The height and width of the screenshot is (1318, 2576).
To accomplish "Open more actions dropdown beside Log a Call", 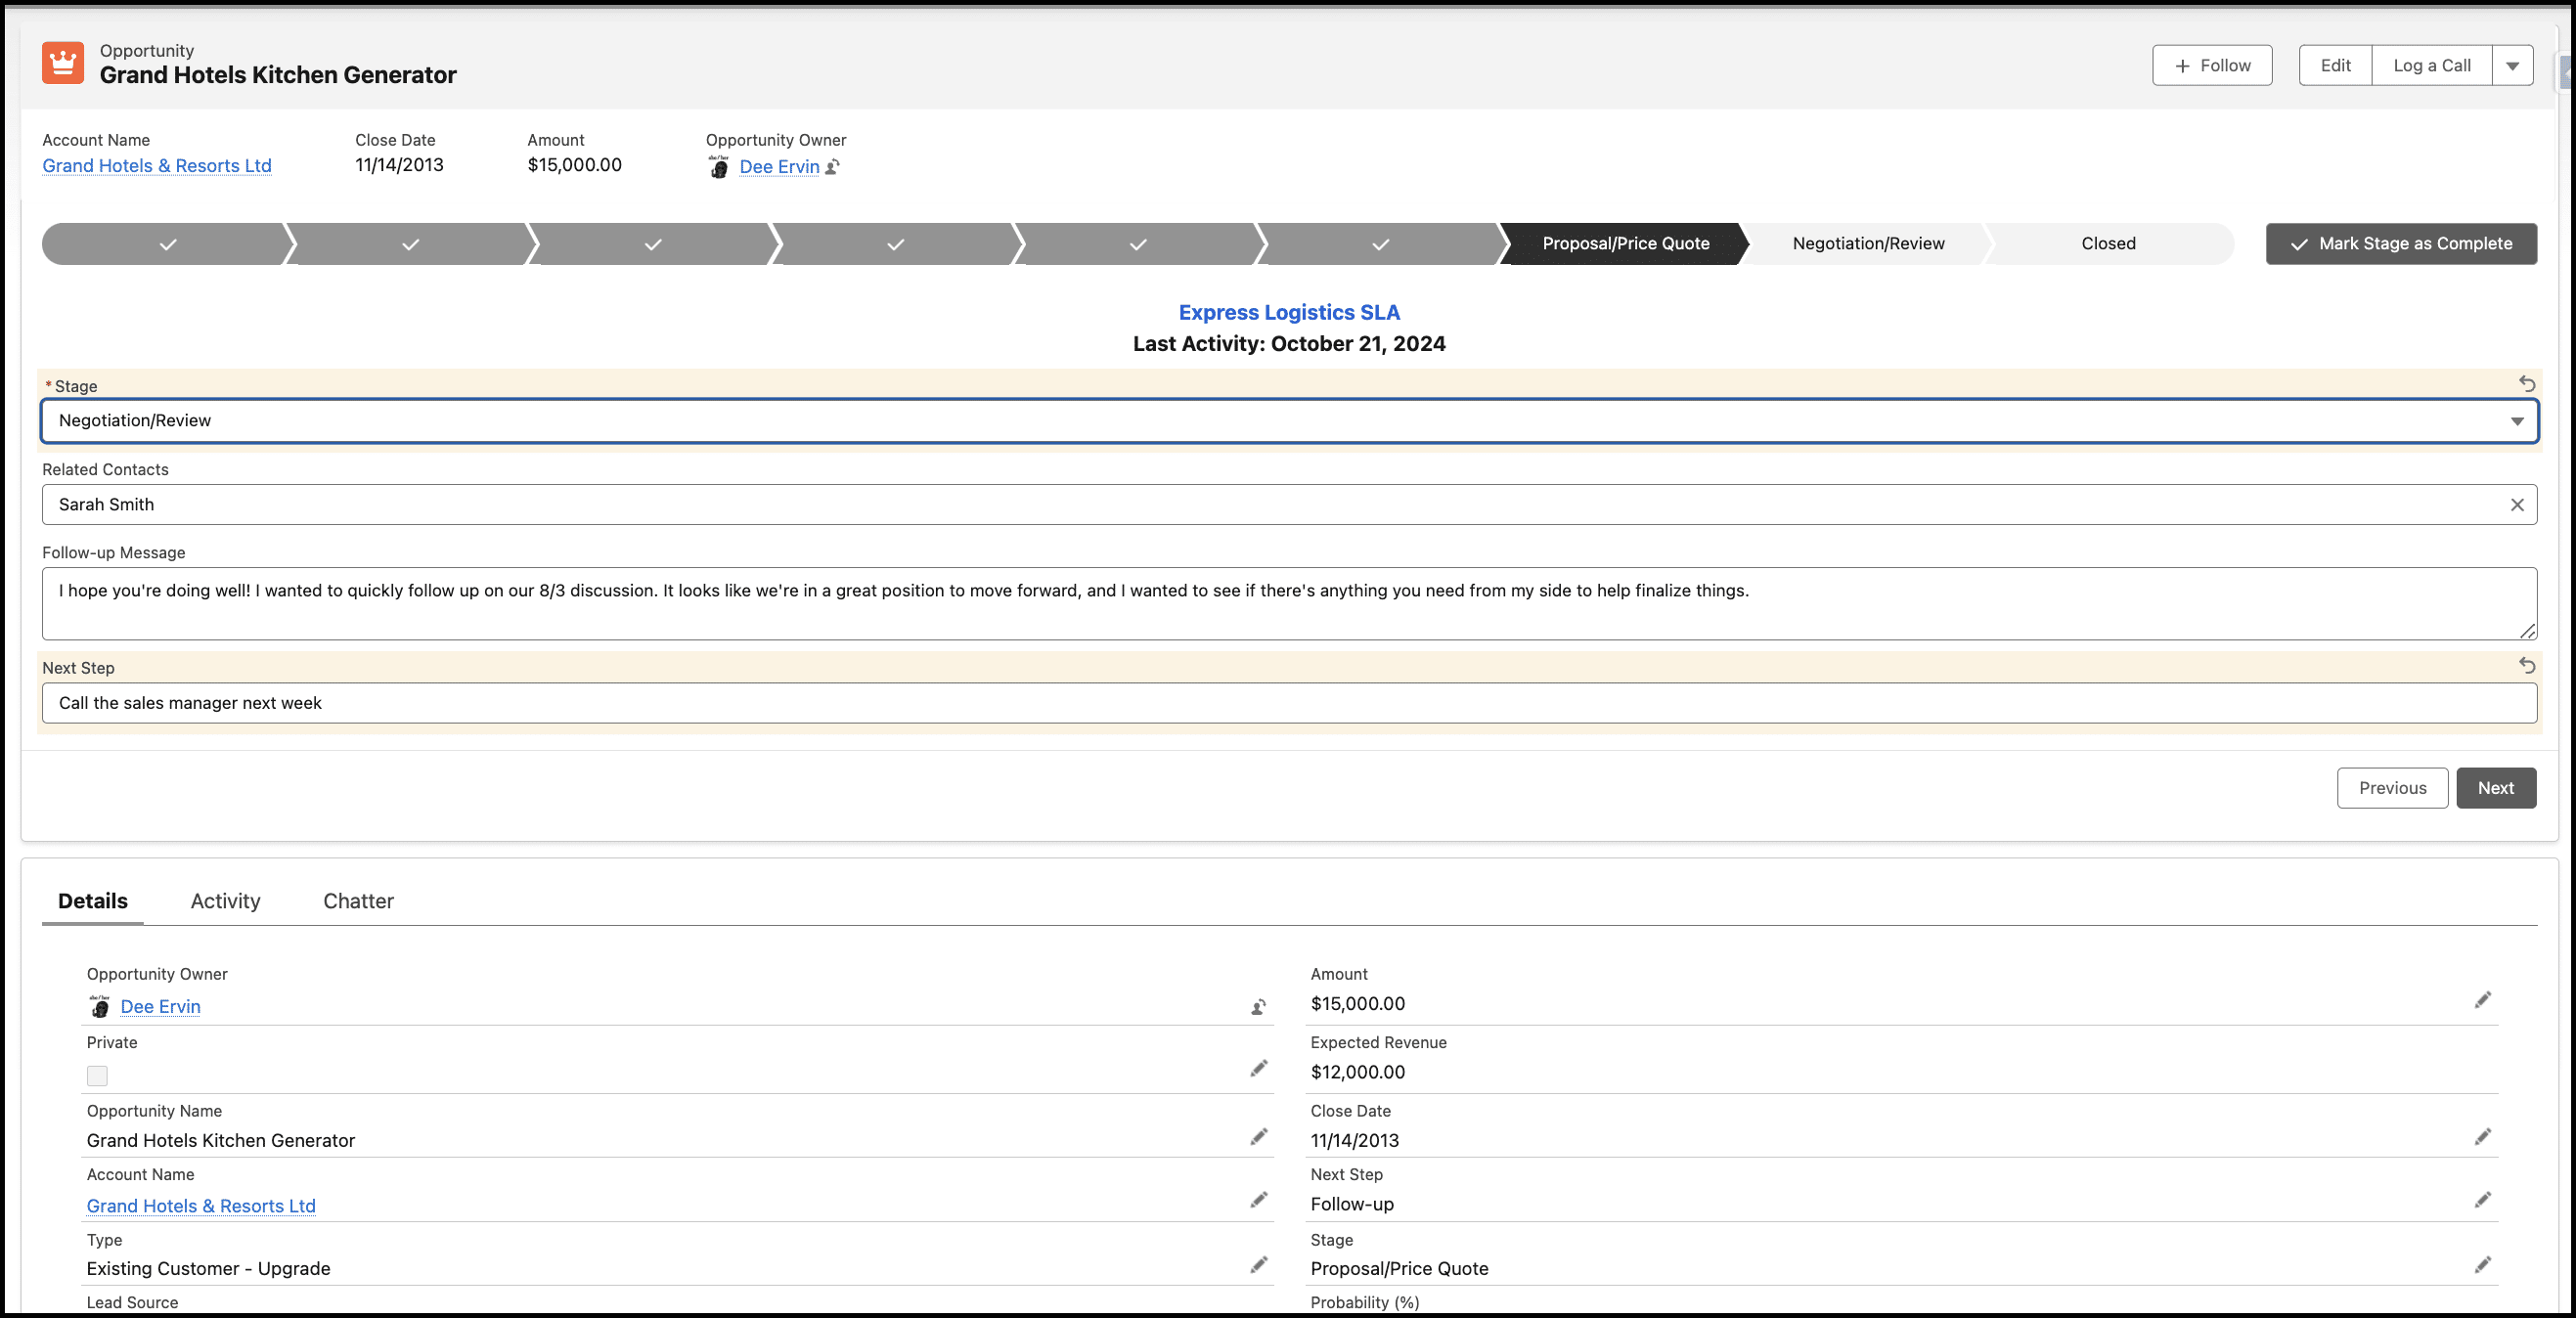I will pos(2512,66).
